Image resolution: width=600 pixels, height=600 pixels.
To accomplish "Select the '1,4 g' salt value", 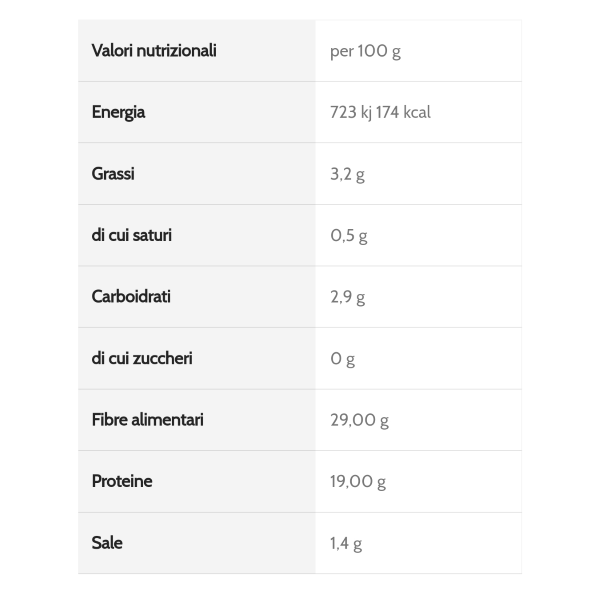I will tap(346, 544).
